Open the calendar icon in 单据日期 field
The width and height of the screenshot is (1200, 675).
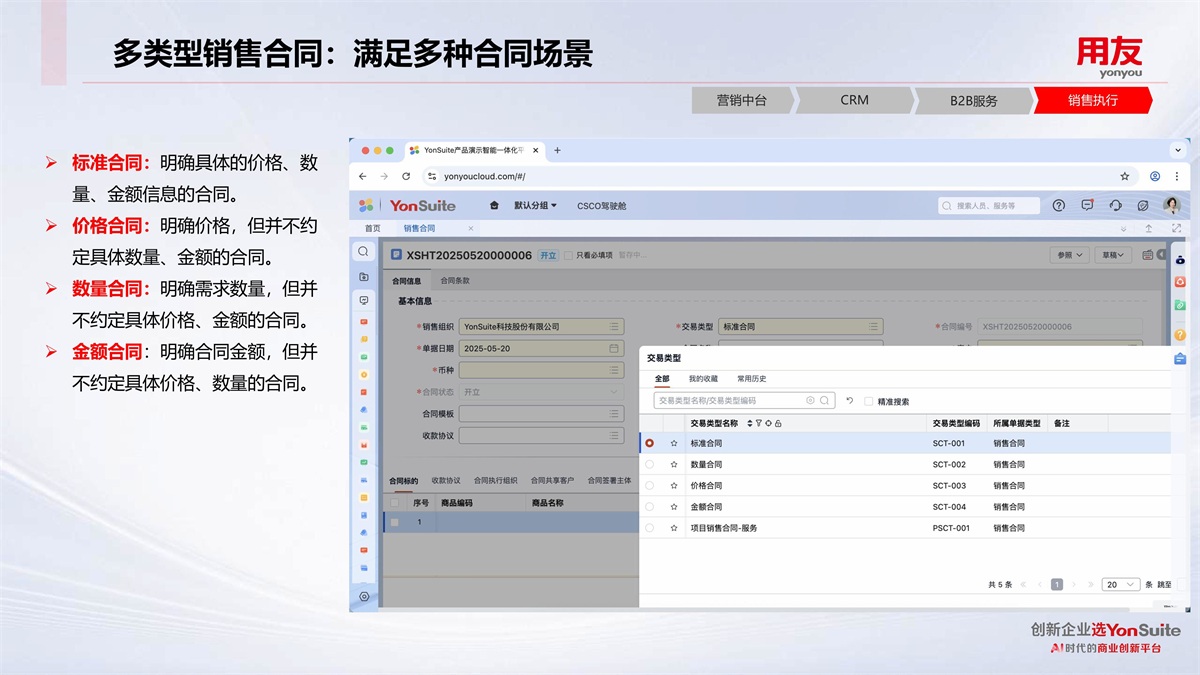(614, 349)
